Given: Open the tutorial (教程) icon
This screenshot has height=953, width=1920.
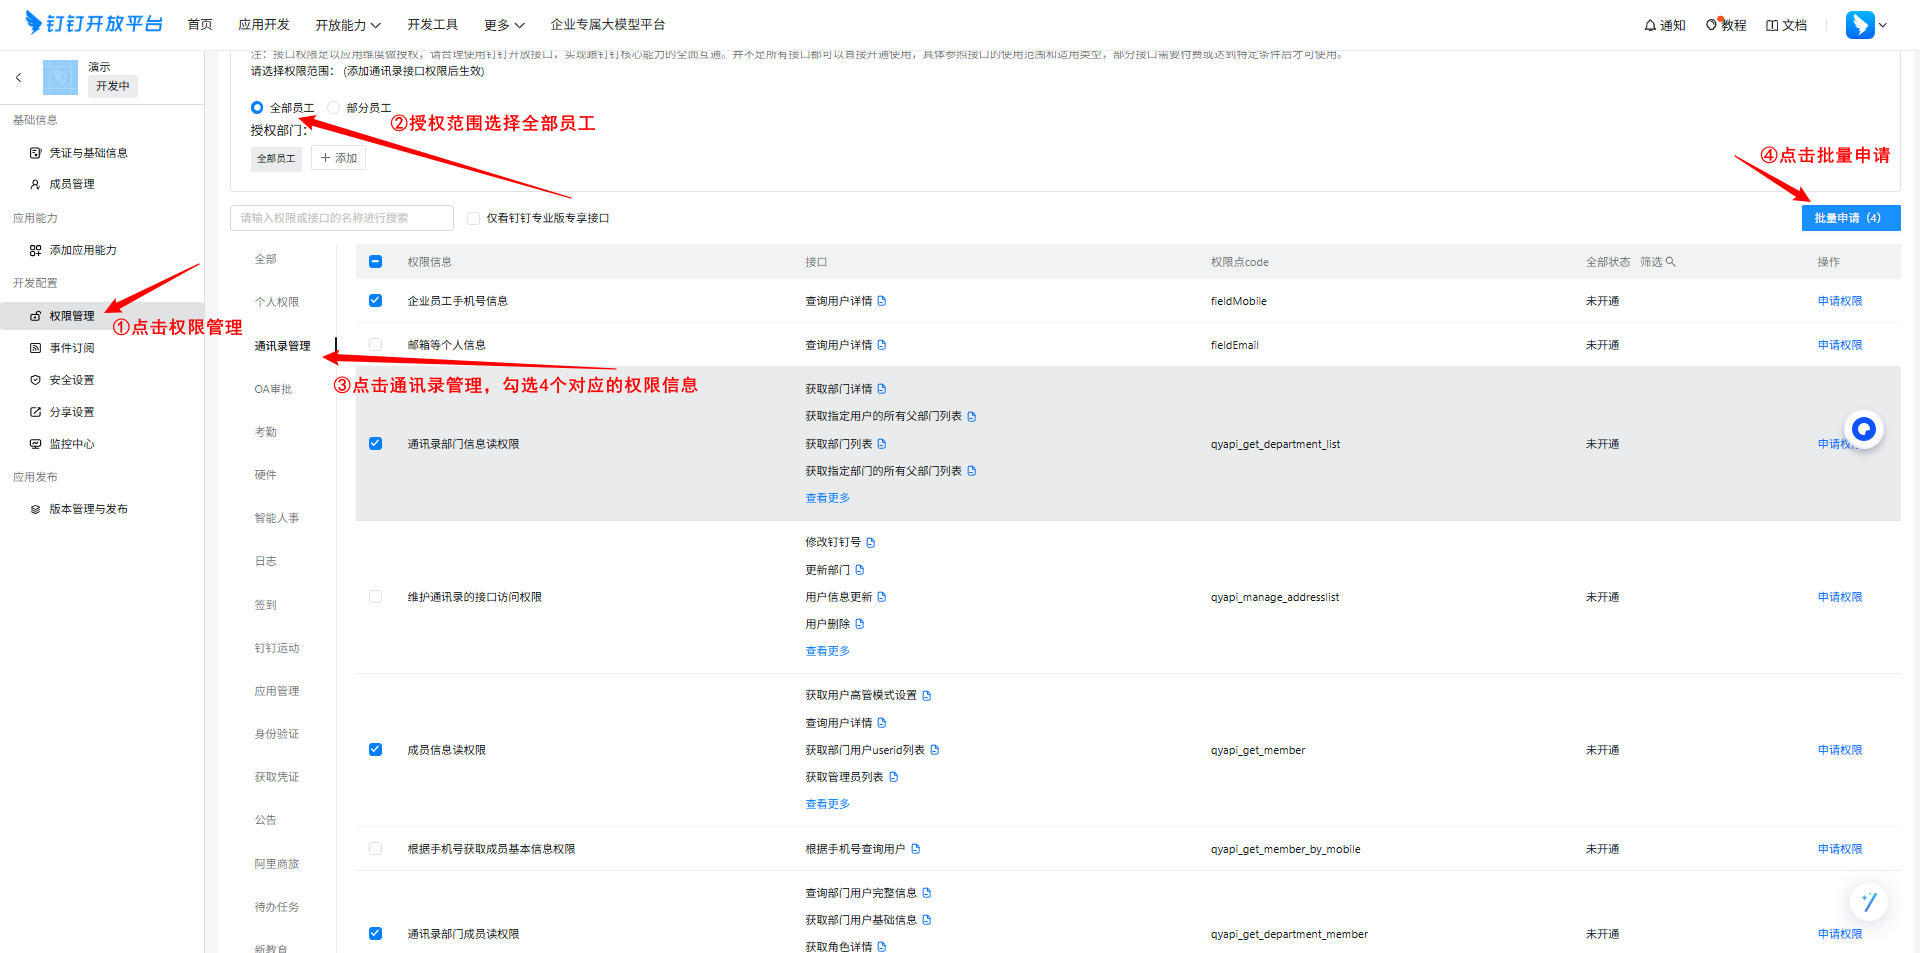Looking at the screenshot, I should pos(1712,24).
